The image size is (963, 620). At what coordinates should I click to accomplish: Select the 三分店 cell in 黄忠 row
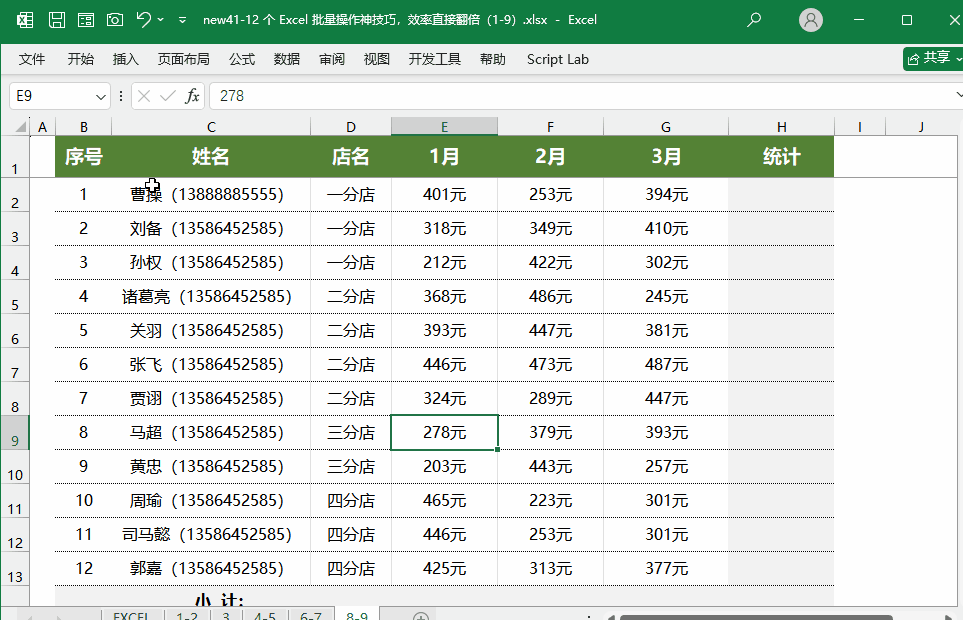pos(351,467)
